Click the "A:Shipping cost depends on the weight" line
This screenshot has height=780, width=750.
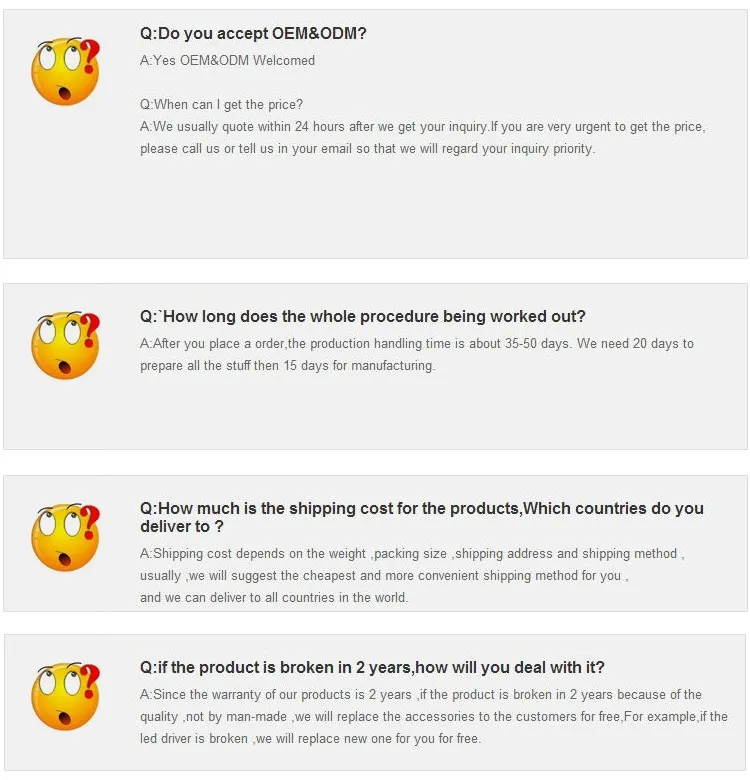coord(411,554)
